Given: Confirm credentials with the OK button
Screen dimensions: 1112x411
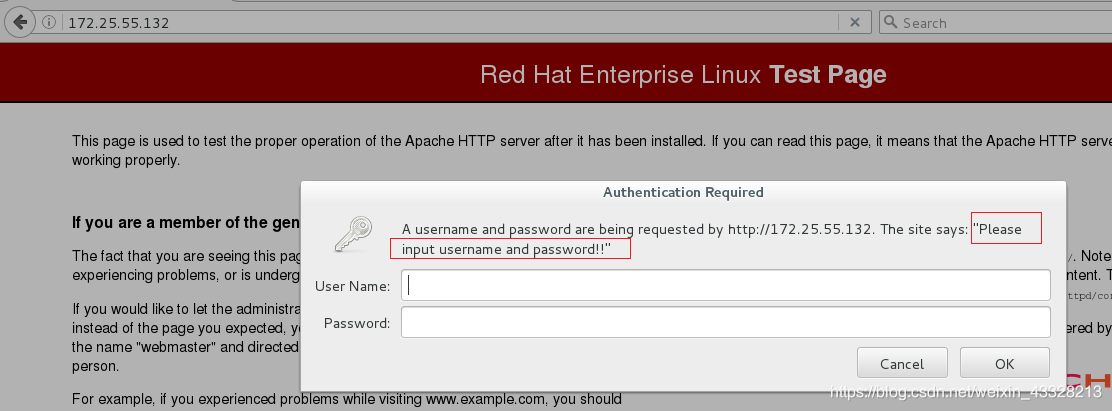Looking at the screenshot, I should 1005,363.
